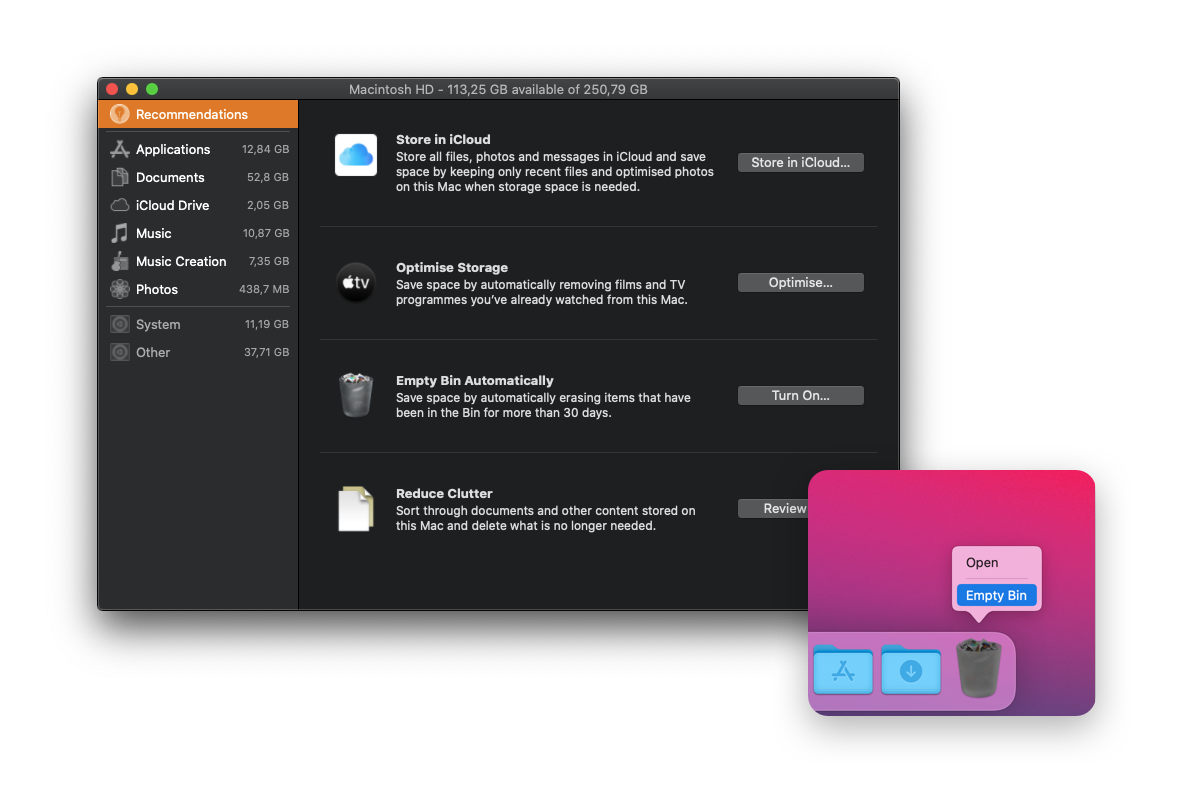Viewport: 1200px width, 800px height.
Task: Click the Reduce Clutter documents icon
Action: pyautogui.click(x=356, y=508)
